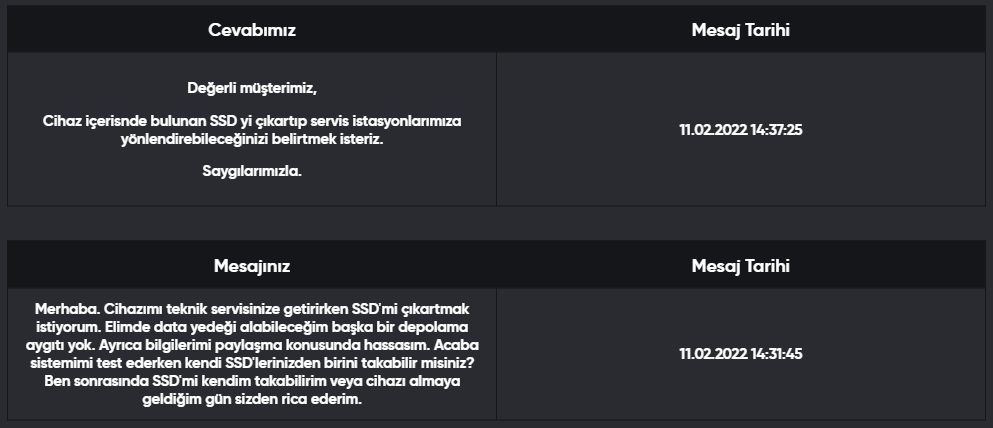993x428 pixels.
Task: Click the line beginning "Ben sonrasında SSD'mi kendim"
Action: pos(252,381)
